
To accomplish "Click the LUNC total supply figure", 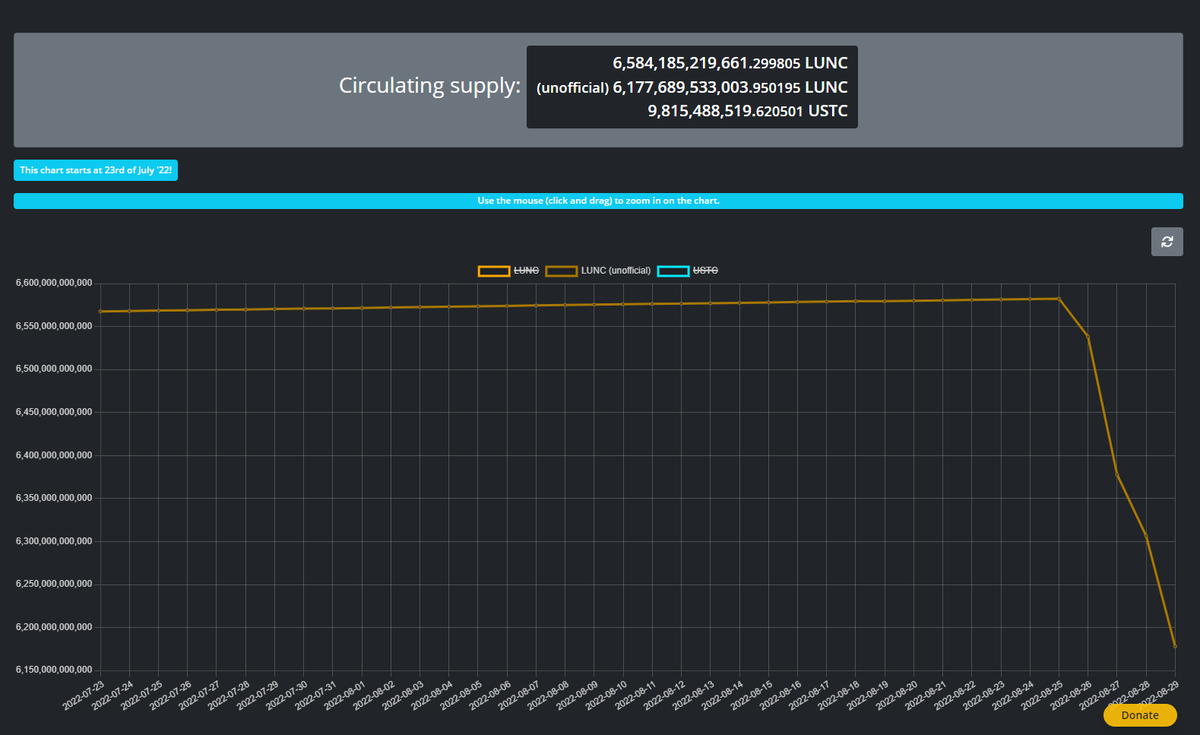I will (x=729, y=62).
